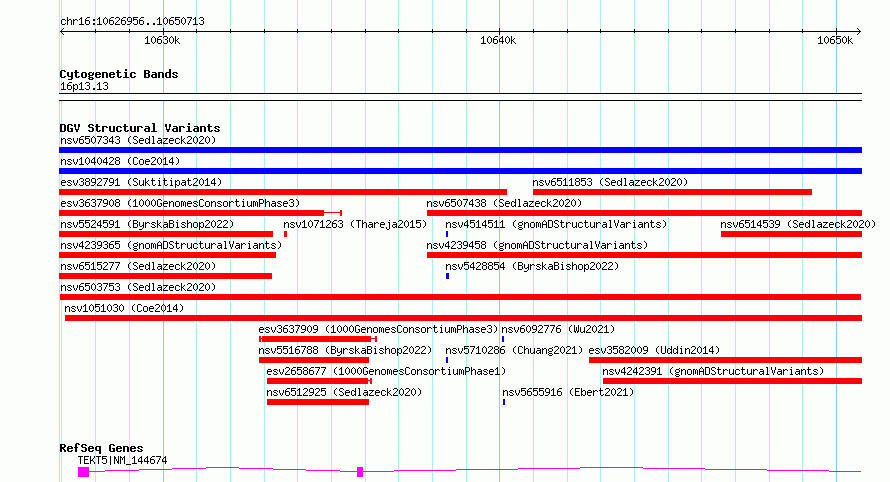This screenshot has height=482, width=890.
Task: Select the red bar under nsv6512925
Action: pyautogui.click(x=318, y=402)
